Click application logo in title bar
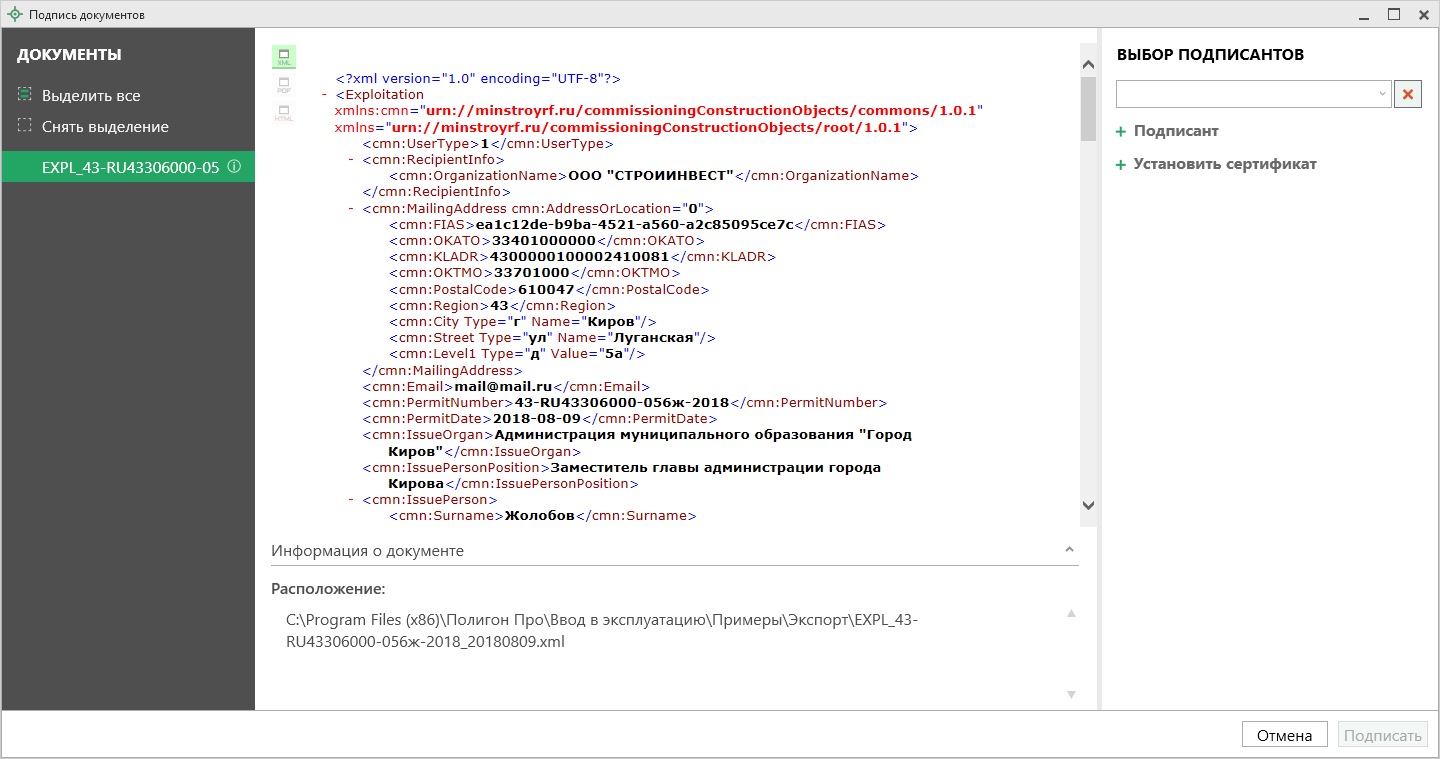The width and height of the screenshot is (1440, 759). pos(15,15)
